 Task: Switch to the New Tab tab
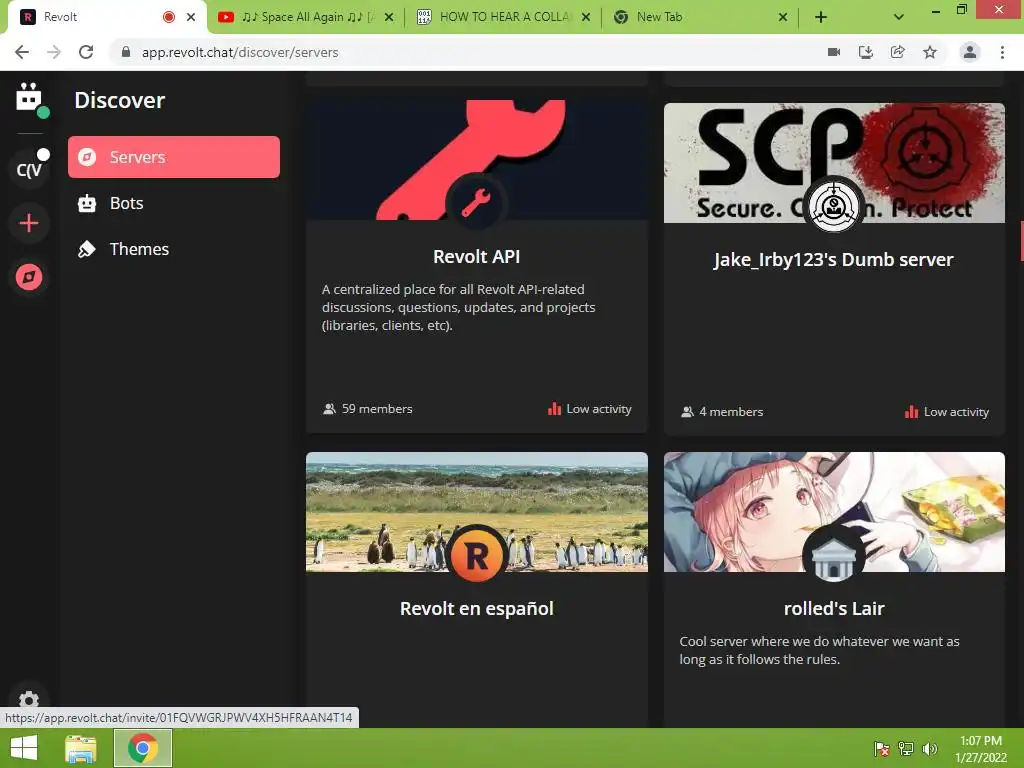[x=701, y=17]
